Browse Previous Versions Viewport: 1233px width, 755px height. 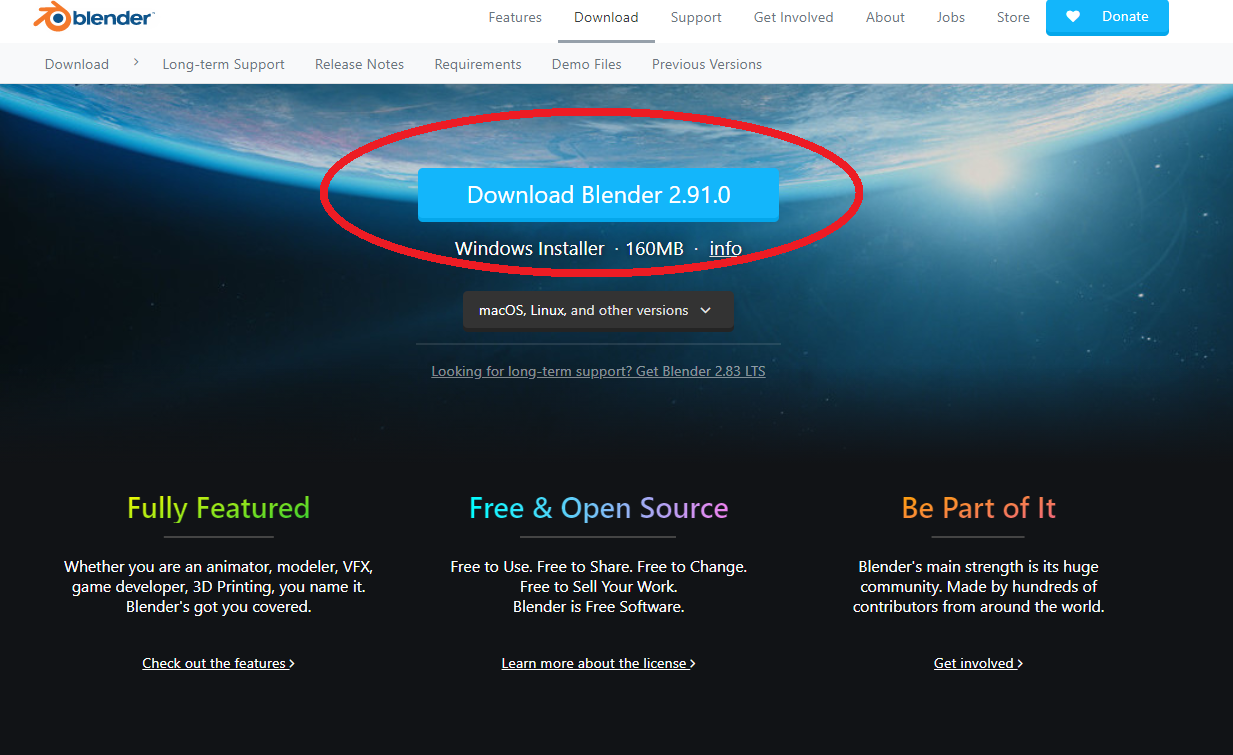click(707, 64)
